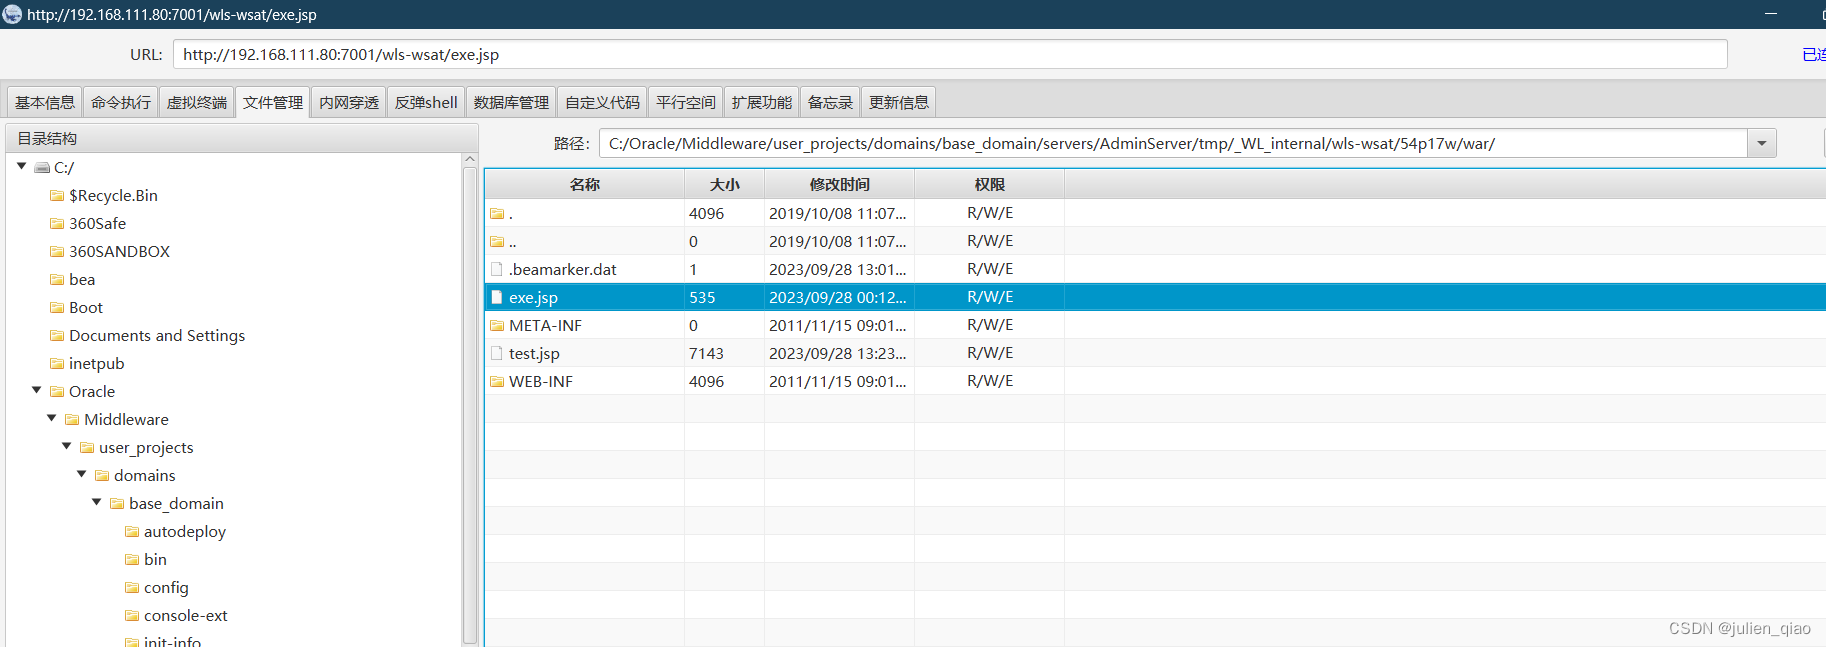
Task: Select the .beamarker.dat date 2023/09/28 13:01
Action: [x=838, y=269]
